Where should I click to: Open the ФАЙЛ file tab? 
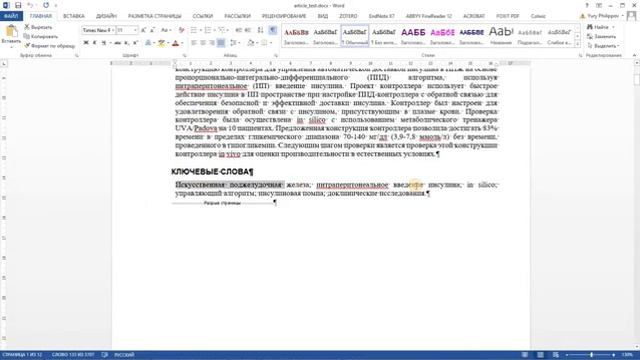click(11, 16)
